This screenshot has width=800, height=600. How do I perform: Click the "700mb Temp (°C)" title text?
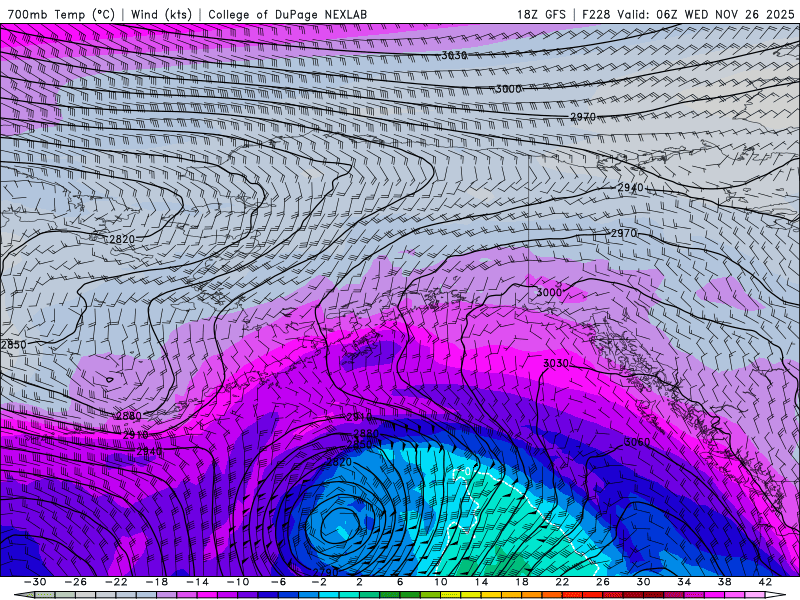tap(61, 14)
